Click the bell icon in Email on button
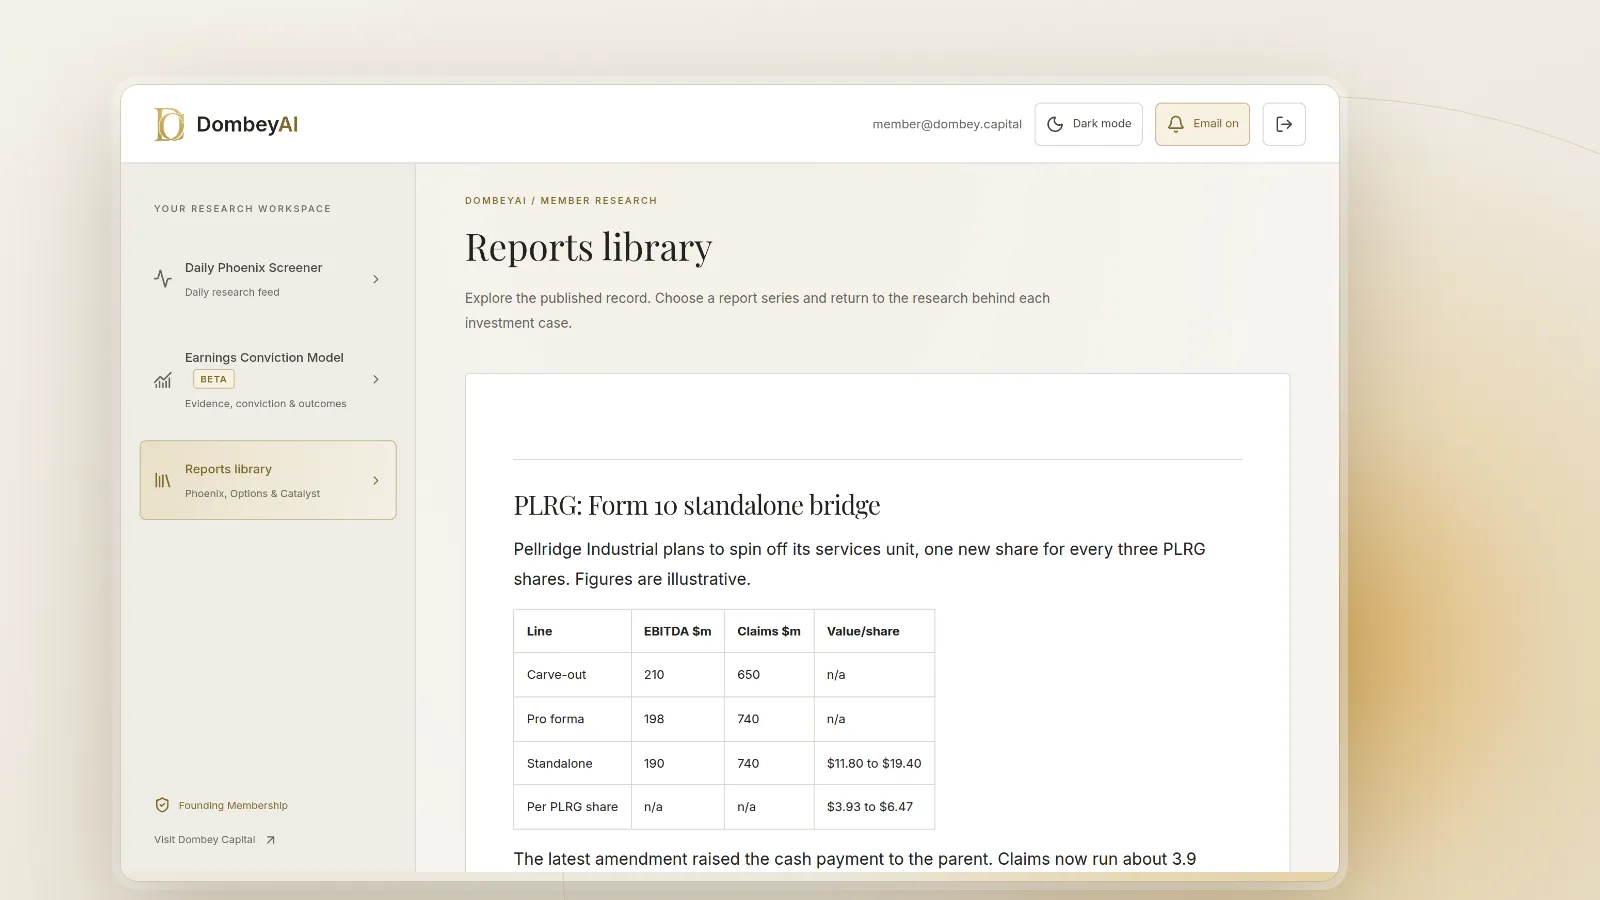This screenshot has height=900, width=1600. (1176, 124)
